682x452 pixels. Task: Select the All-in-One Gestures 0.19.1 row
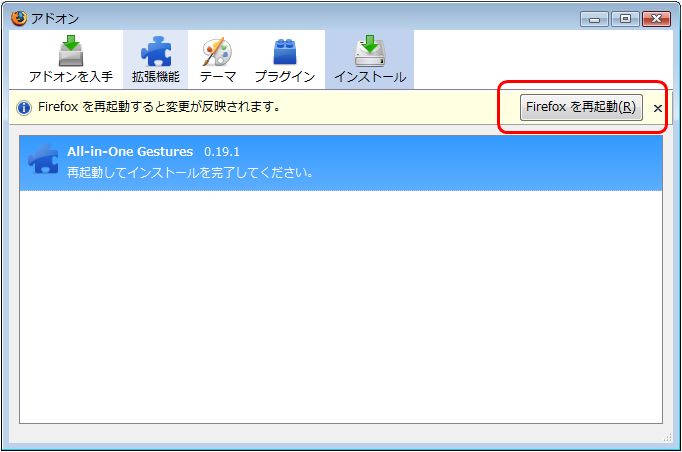341,163
